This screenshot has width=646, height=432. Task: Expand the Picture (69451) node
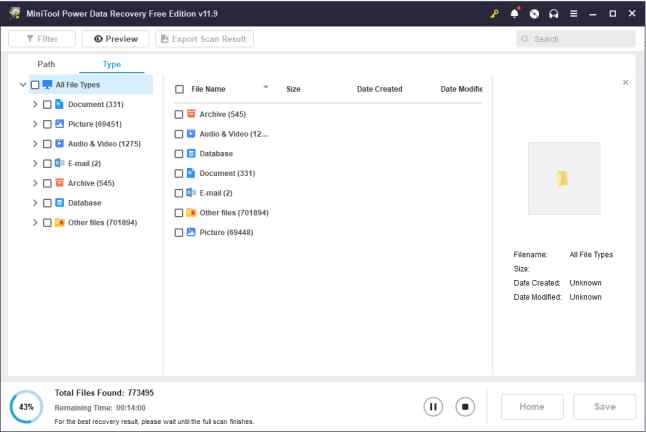click(35, 124)
